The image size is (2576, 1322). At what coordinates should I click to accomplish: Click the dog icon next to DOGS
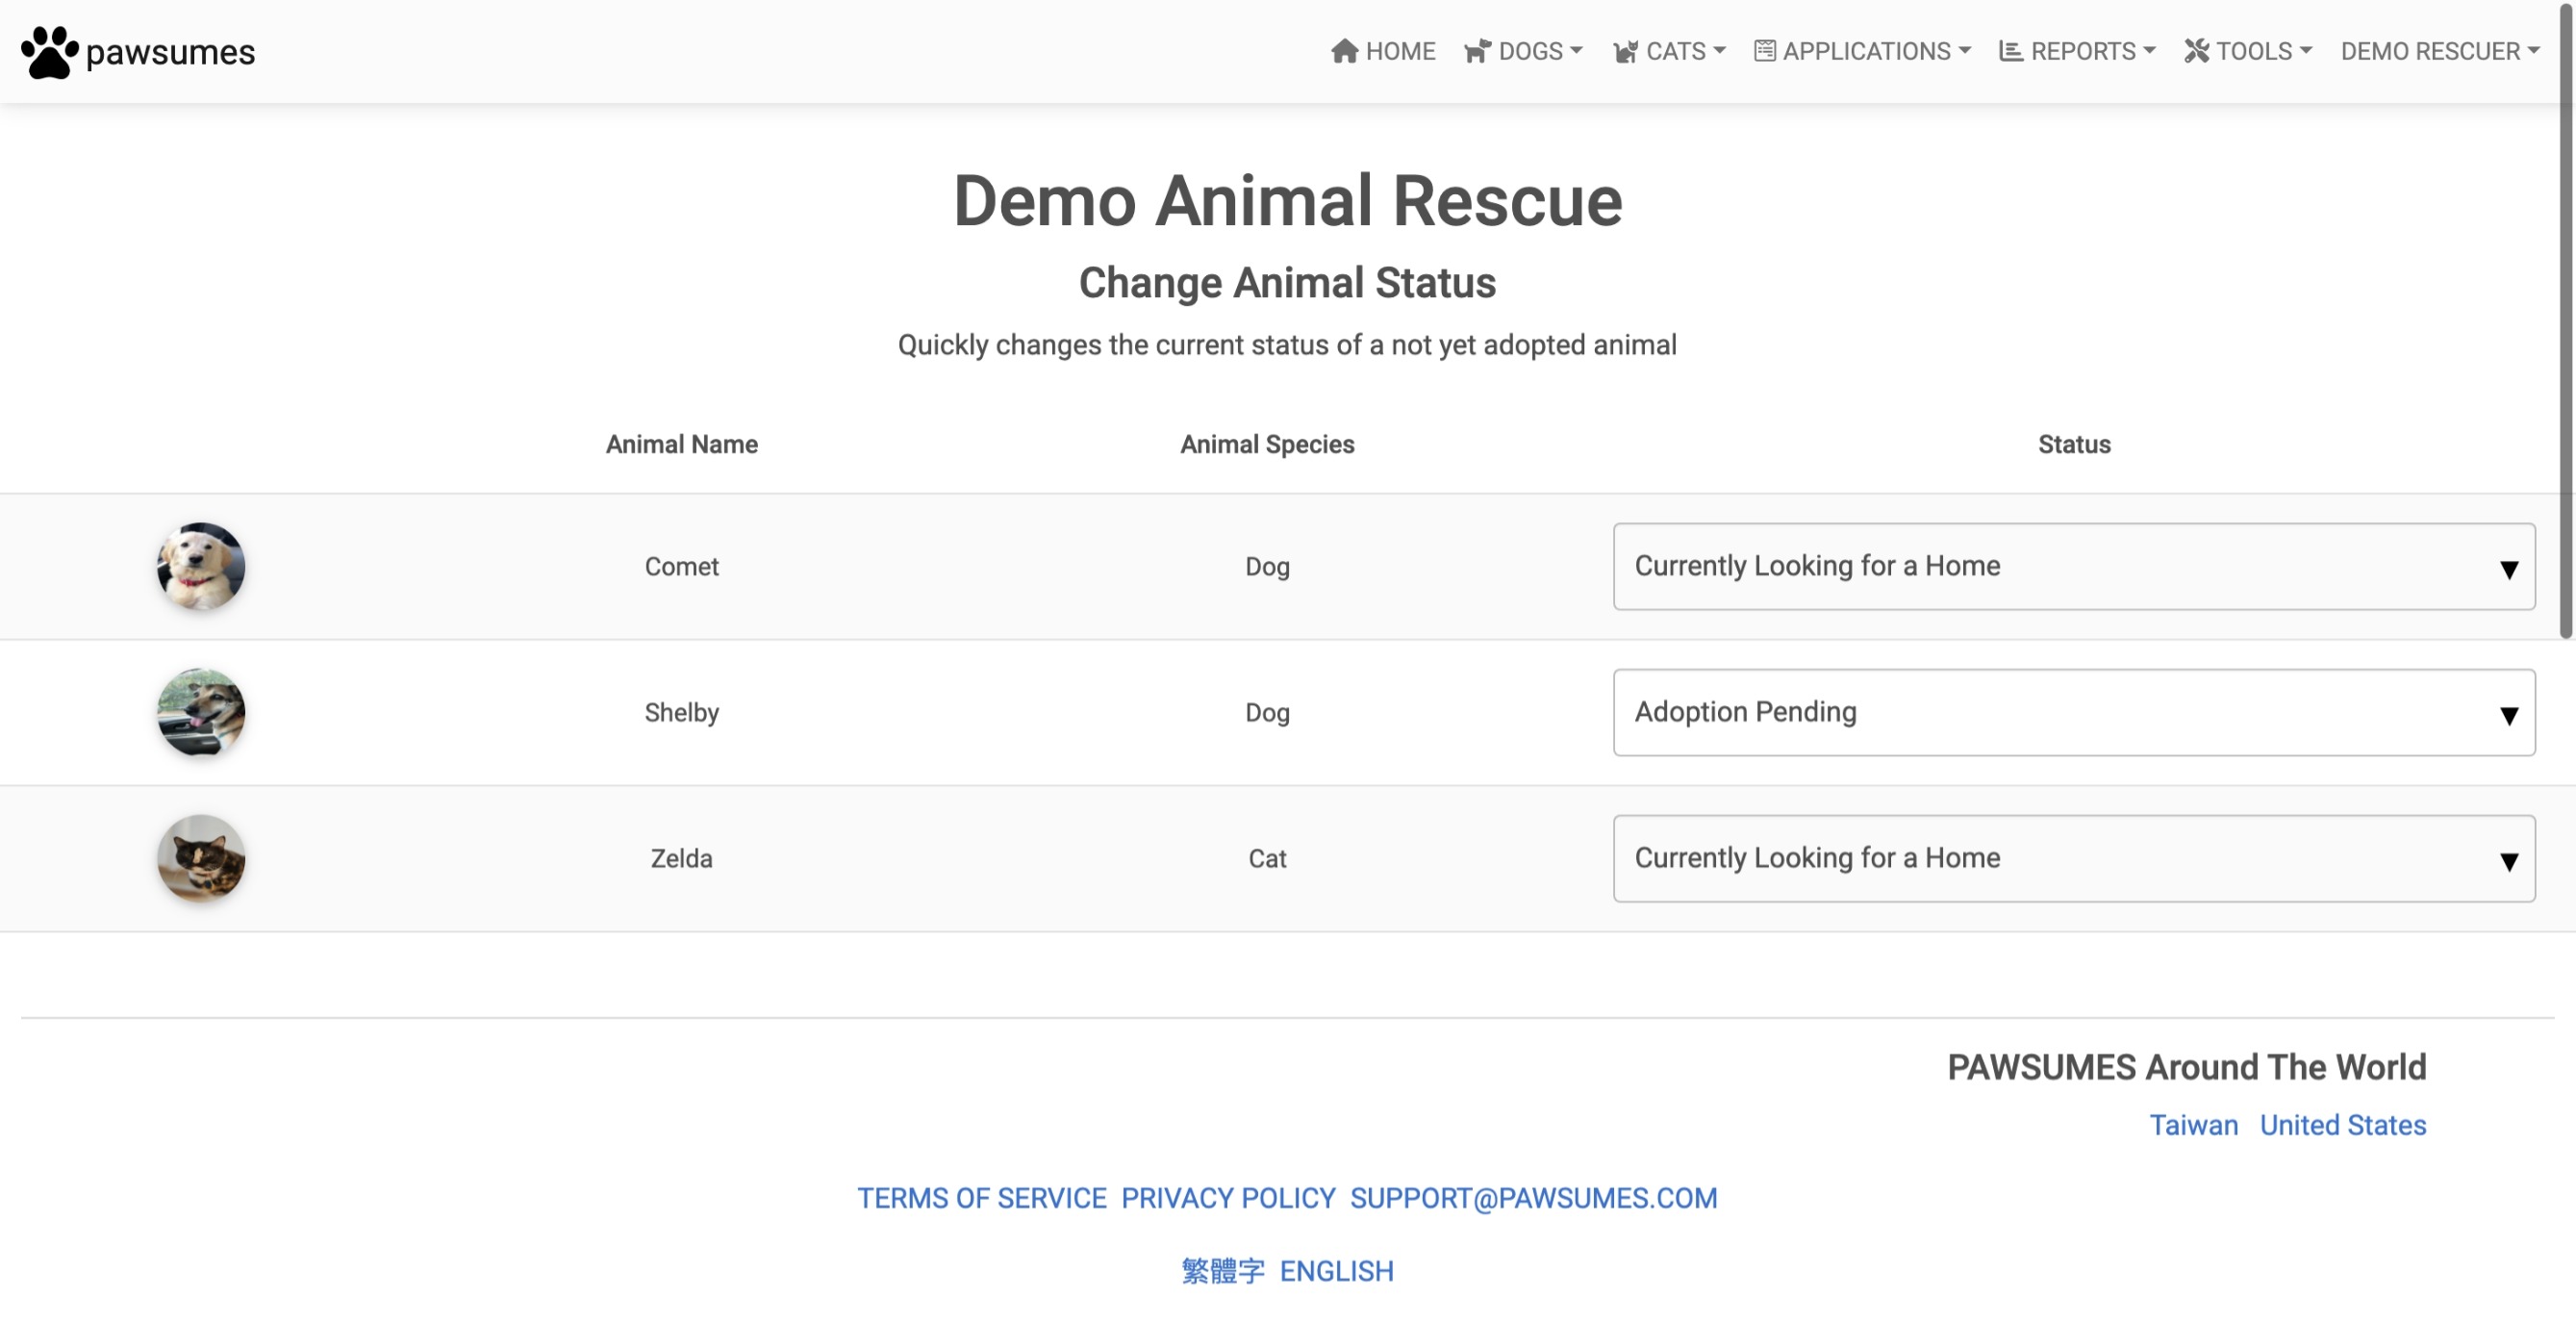1477,50
